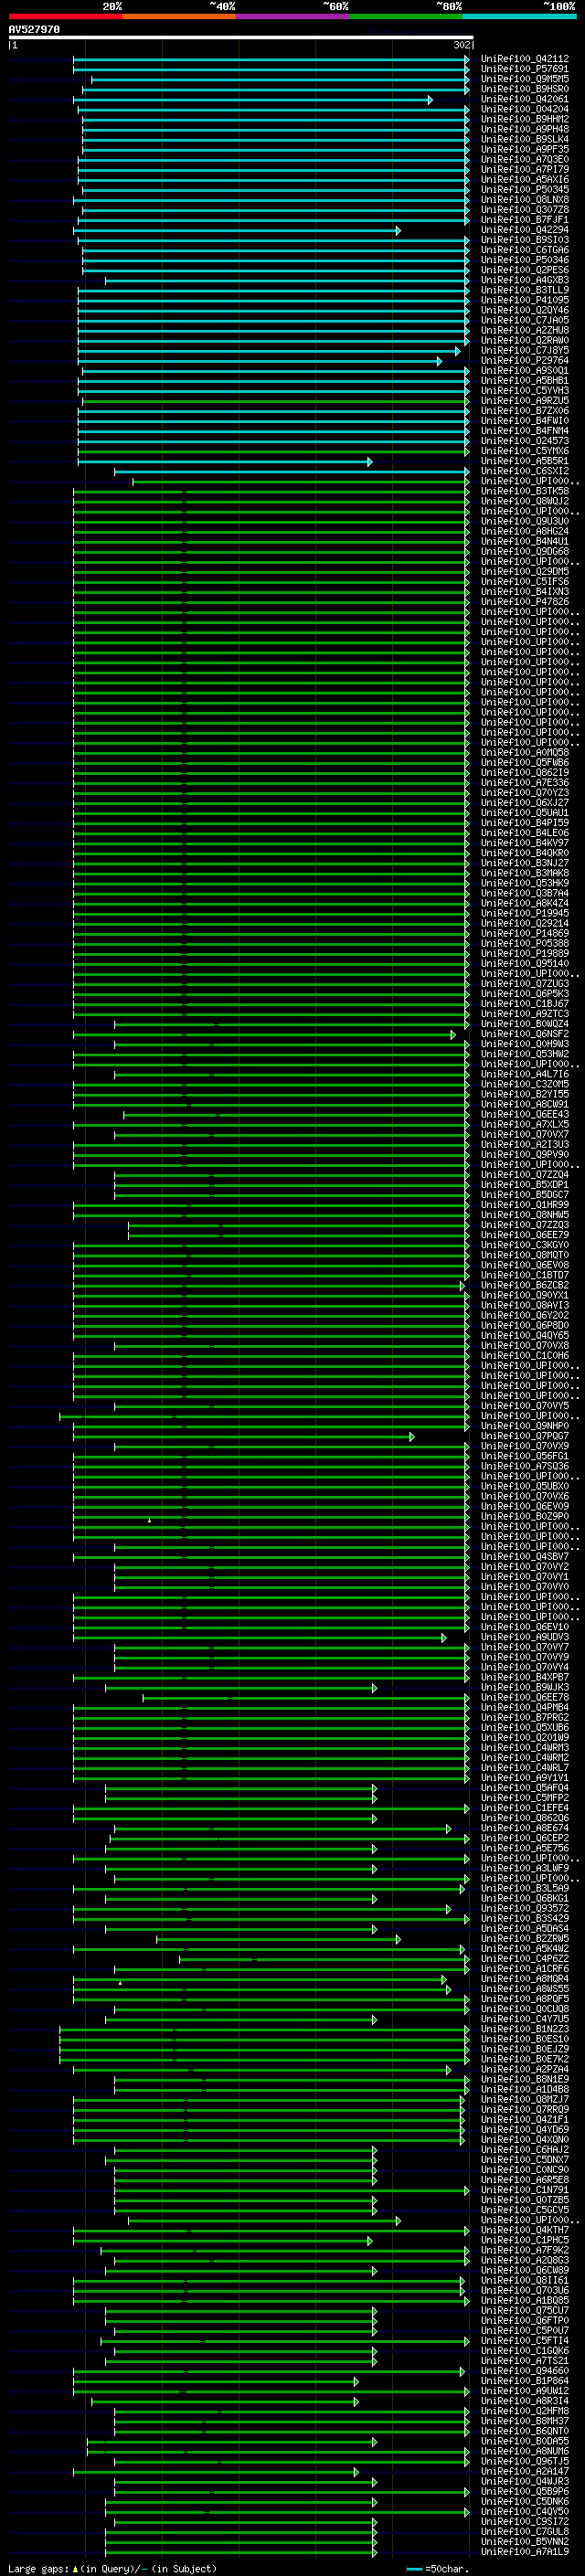Open hit UniRef100_C6SXI2

coord(525,471)
